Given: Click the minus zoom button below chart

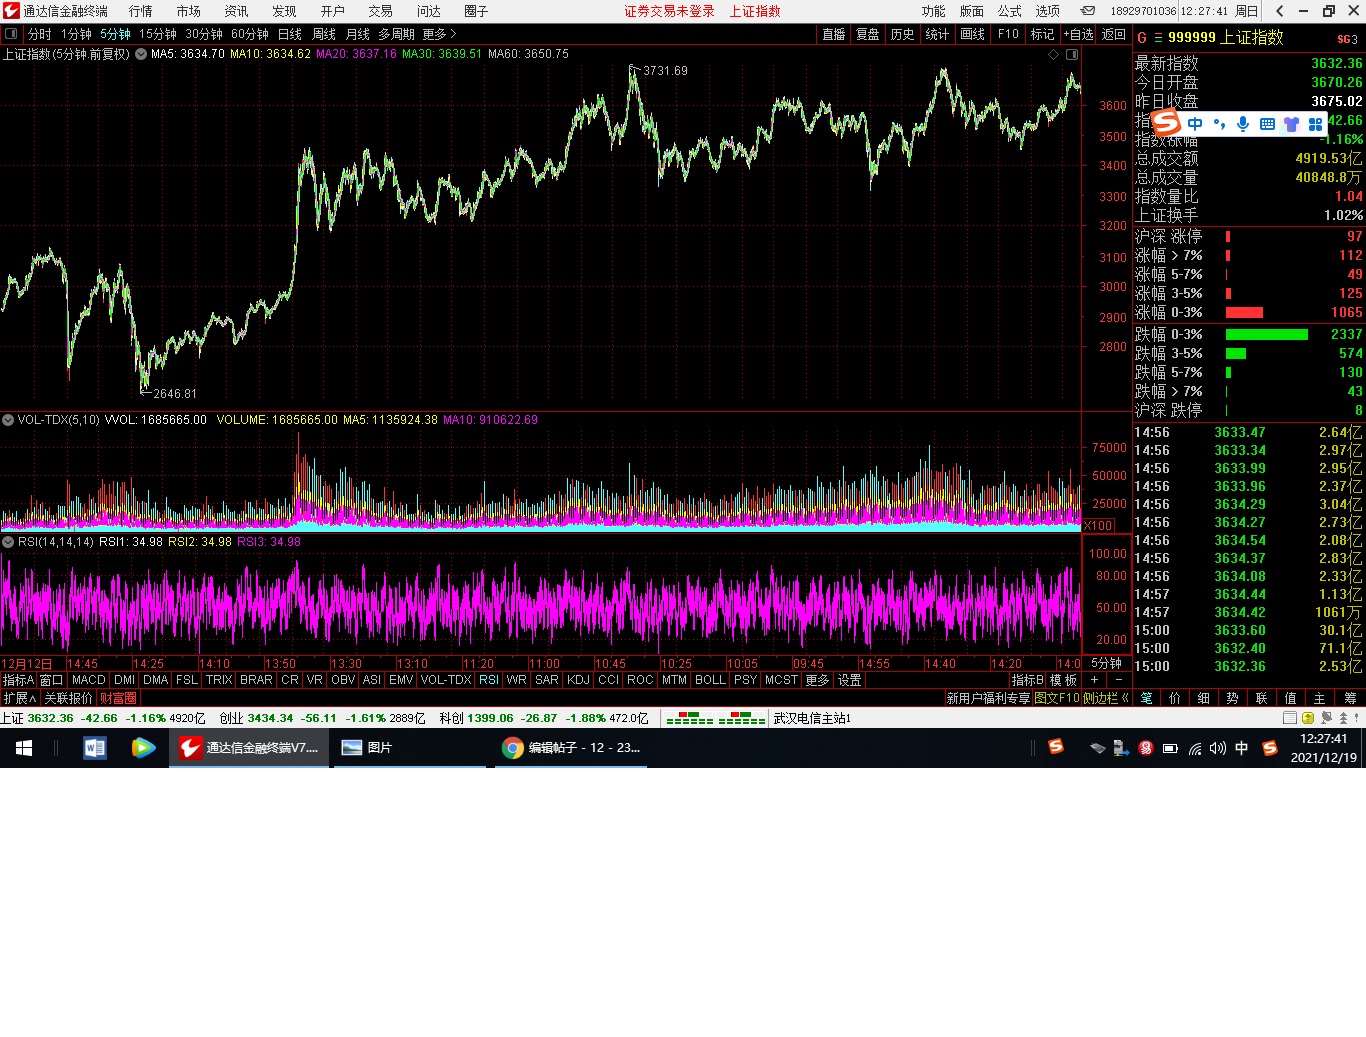Looking at the screenshot, I should coord(1119,680).
